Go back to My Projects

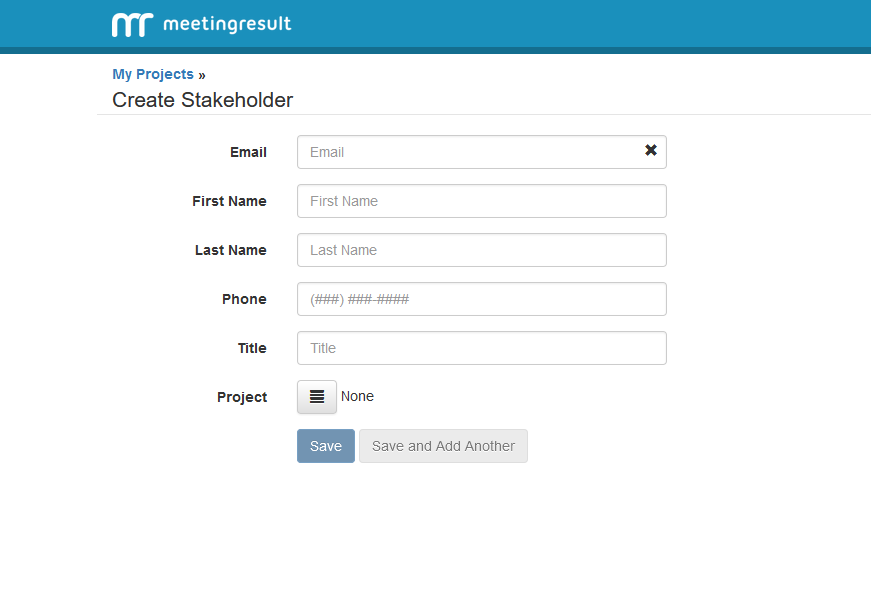point(153,74)
